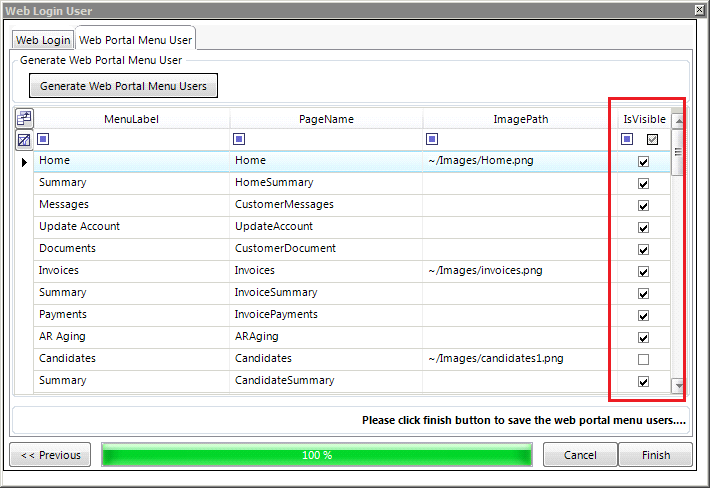710x488 pixels.
Task: Uncheck IsVisible for HomeSummary row
Action: 643,183
